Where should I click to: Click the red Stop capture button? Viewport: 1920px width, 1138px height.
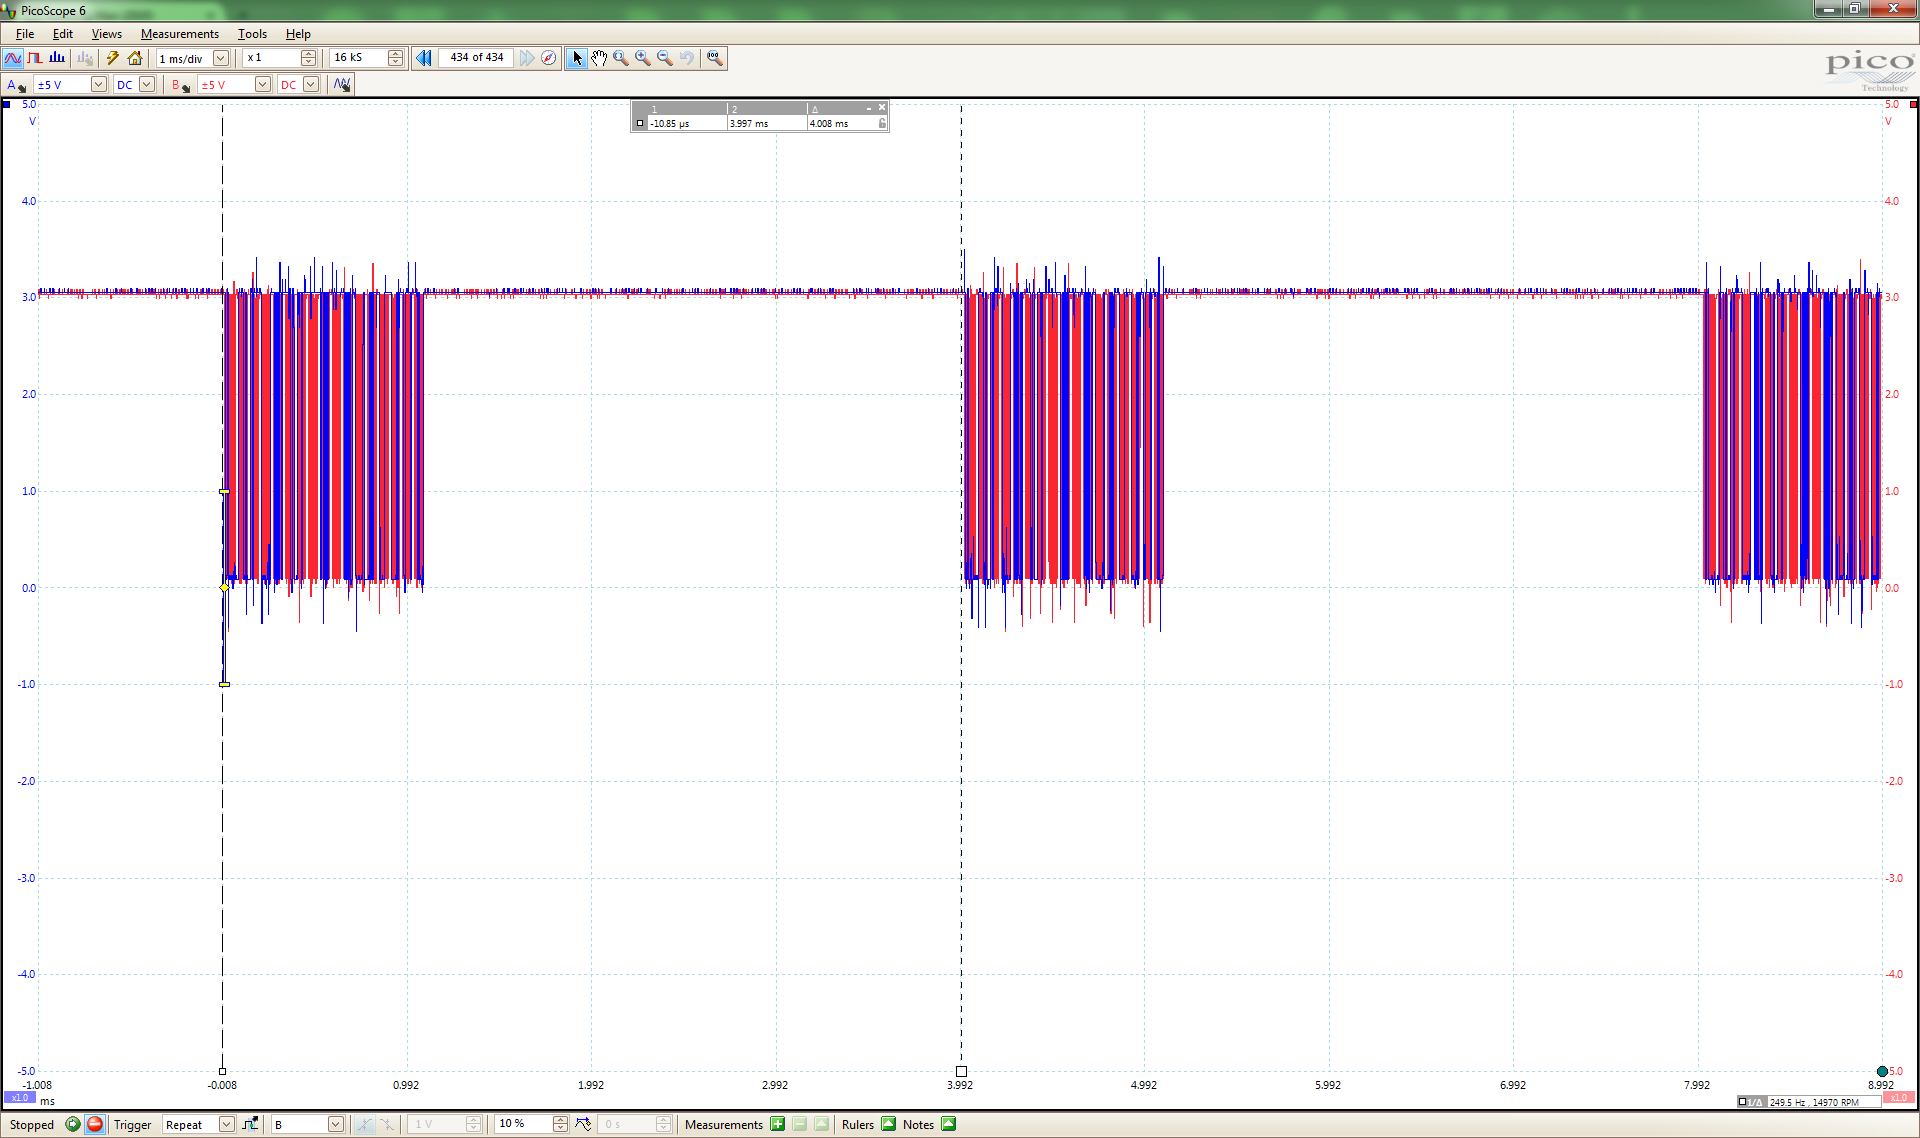coord(95,1124)
